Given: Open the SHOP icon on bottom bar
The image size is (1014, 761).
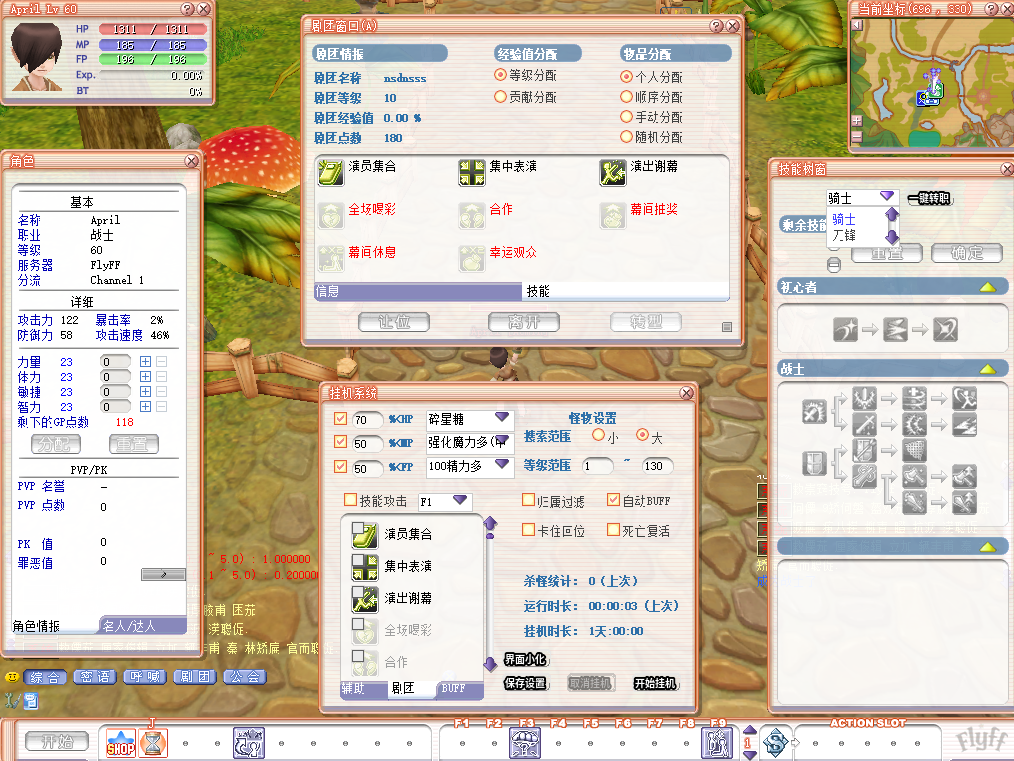Looking at the screenshot, I should point(121,742).
